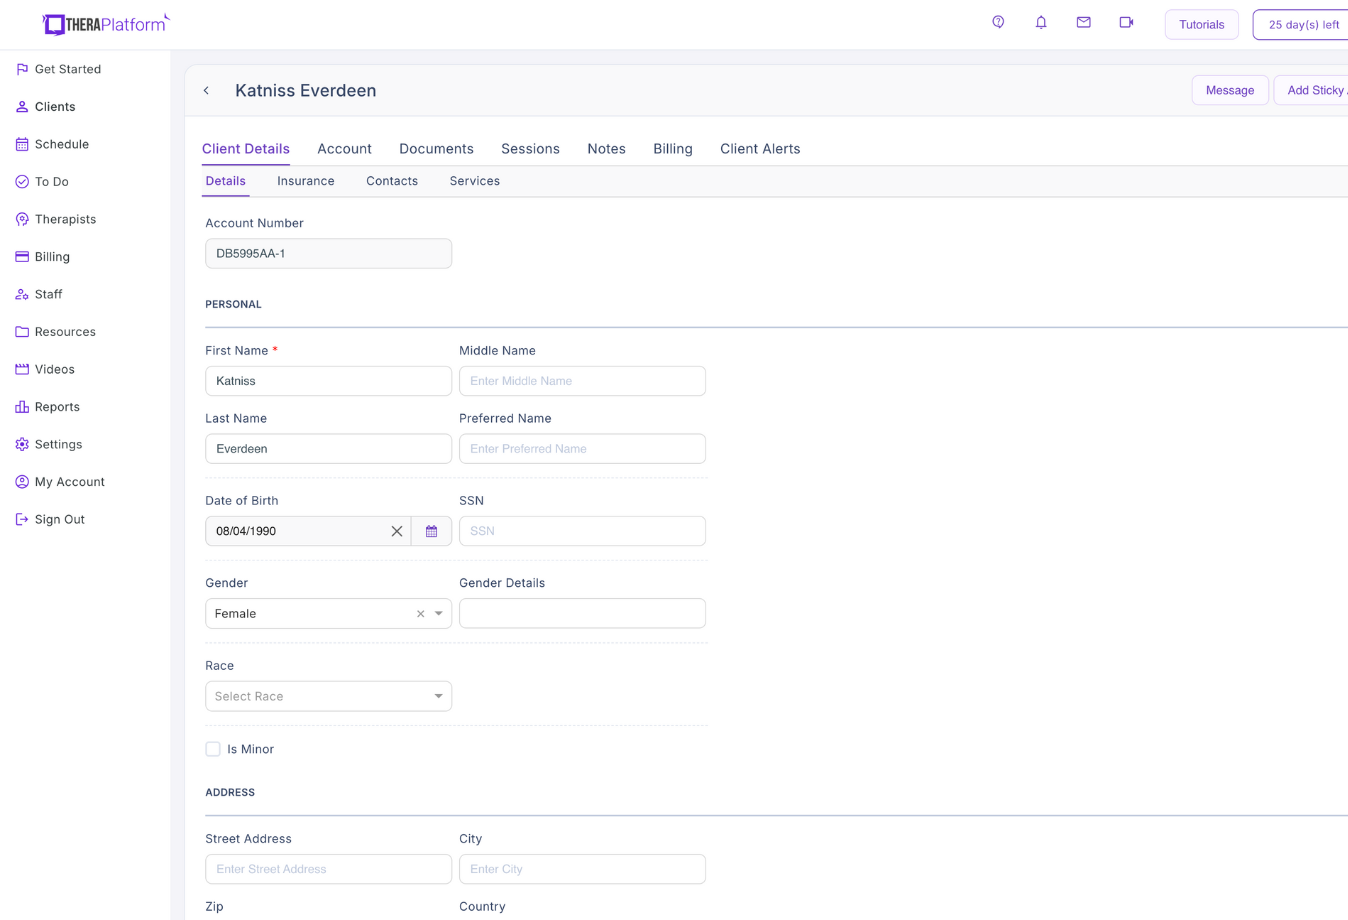Click the Schedule calendar icon in sidebar

click(22, 144)
